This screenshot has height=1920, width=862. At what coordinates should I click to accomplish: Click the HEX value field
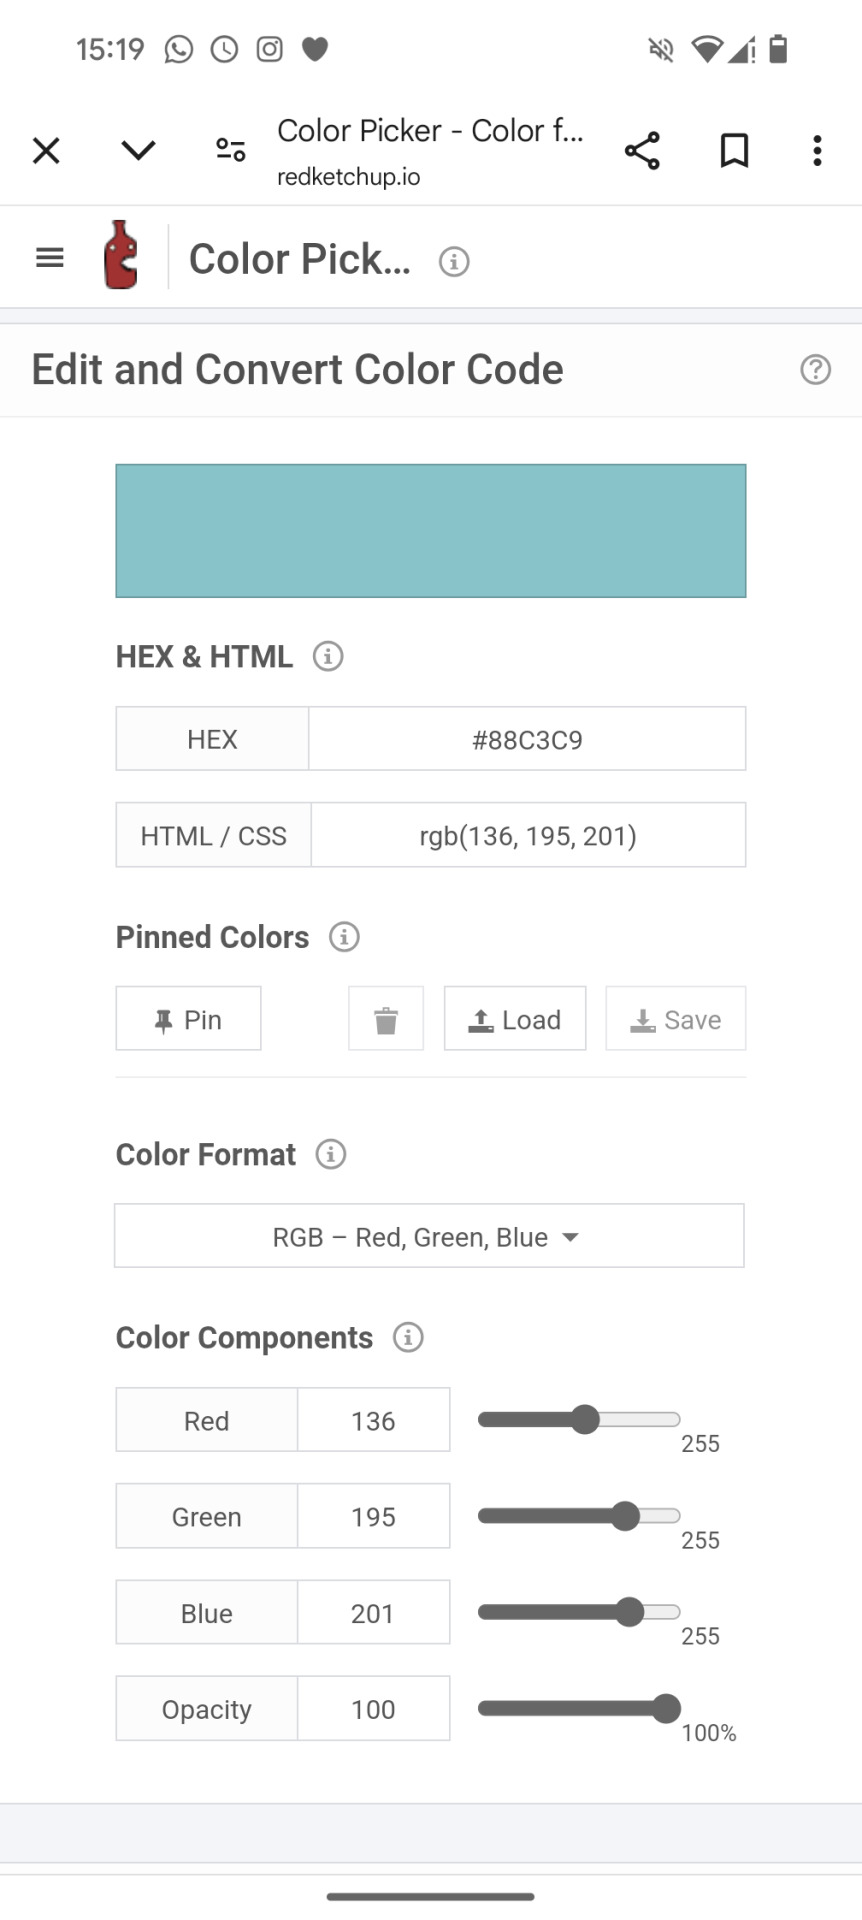tap(527, 740)
